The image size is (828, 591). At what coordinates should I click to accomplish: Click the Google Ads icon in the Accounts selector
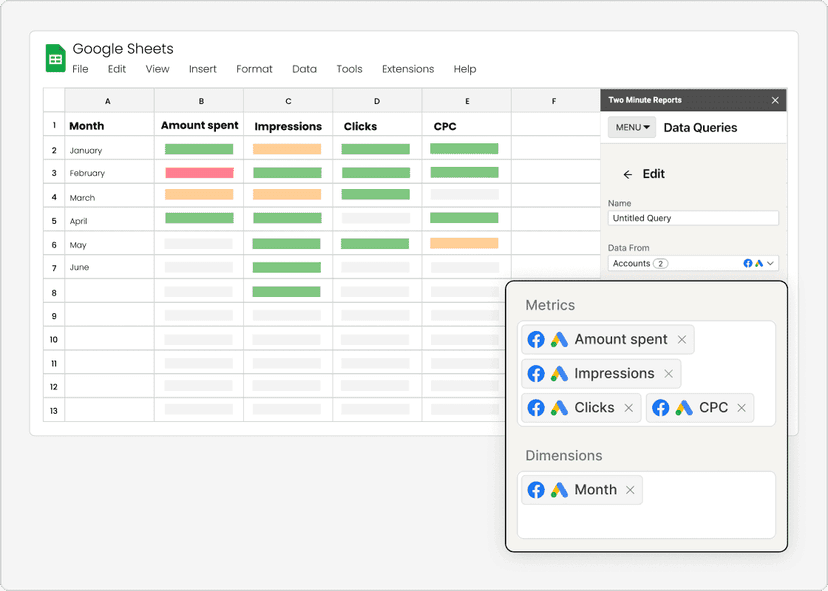[x=759, y=263]
